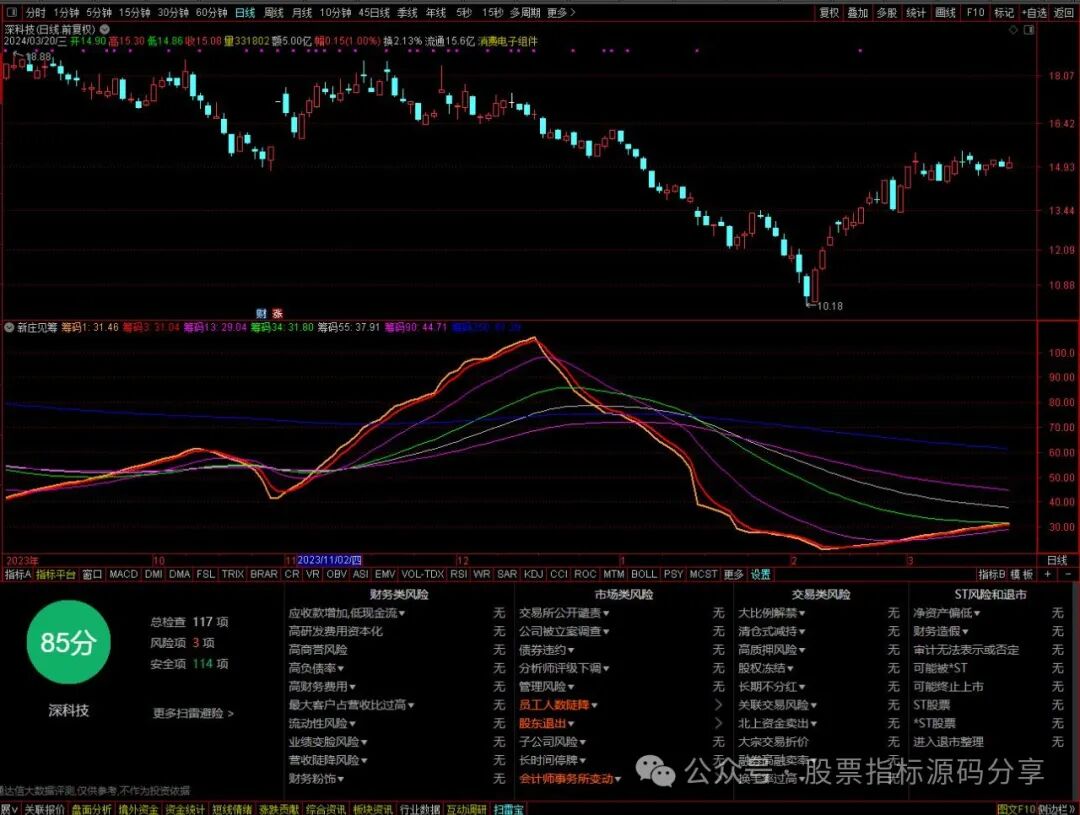1080x815 pixels.
Task: Click the 标记 mark button
Action: point(1004,12)
